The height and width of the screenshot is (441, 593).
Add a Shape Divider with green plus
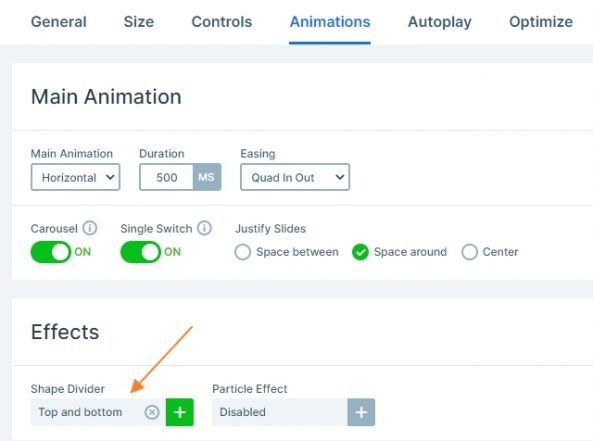tap(180, 412)
